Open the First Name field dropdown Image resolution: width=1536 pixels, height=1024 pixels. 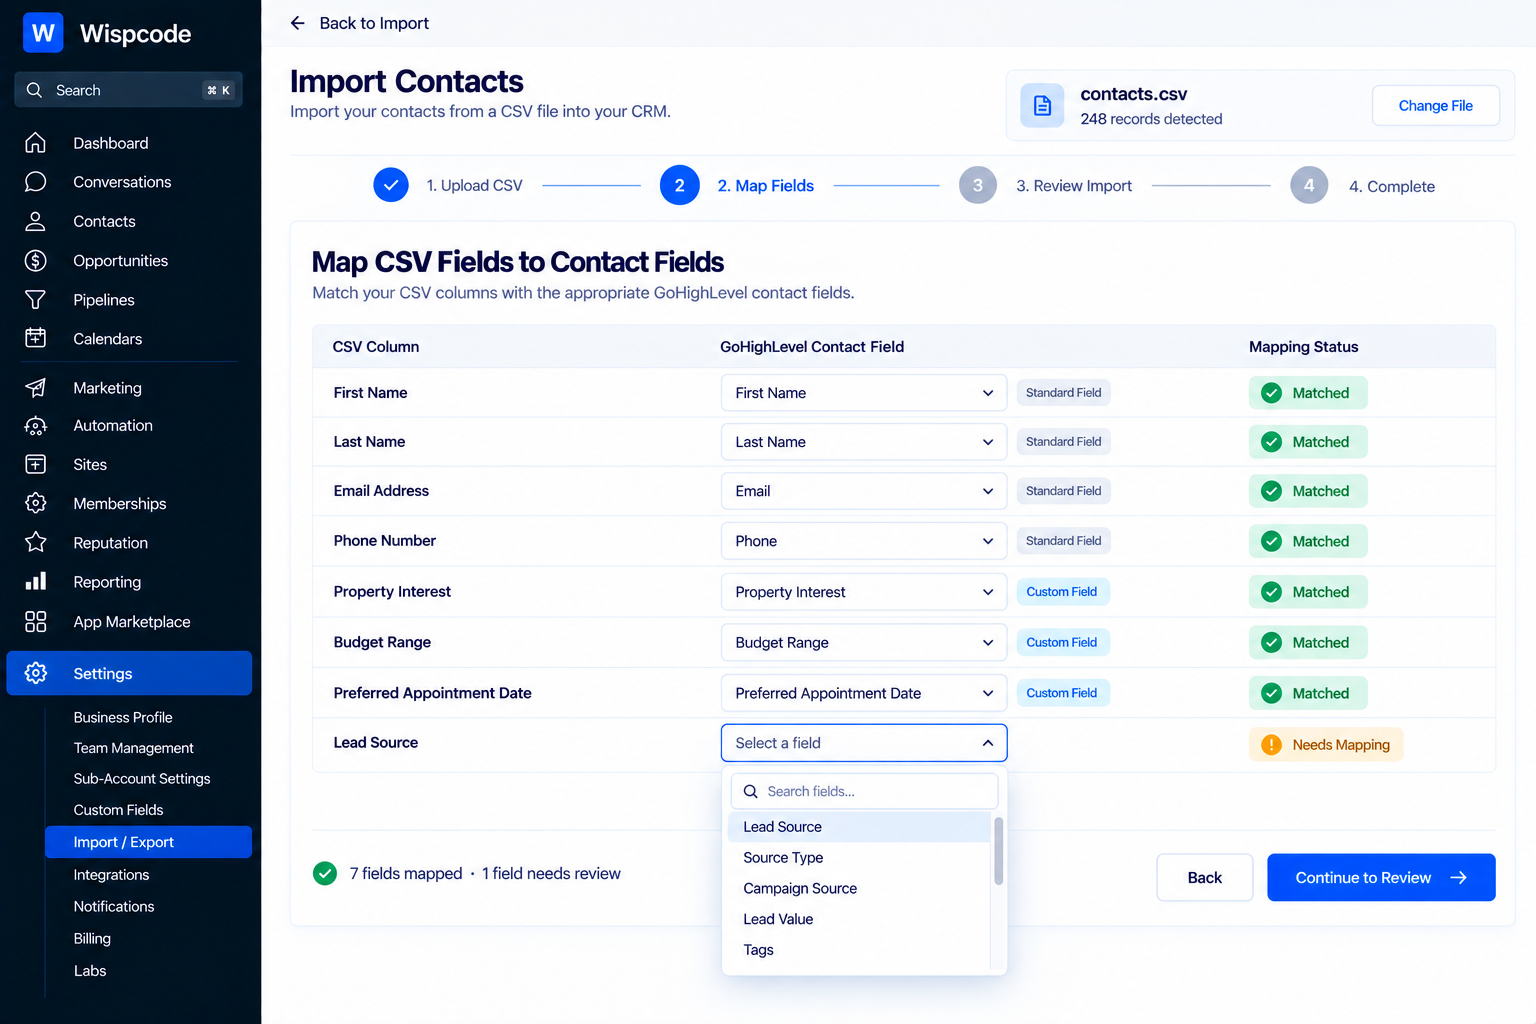(x=864, y=393)
